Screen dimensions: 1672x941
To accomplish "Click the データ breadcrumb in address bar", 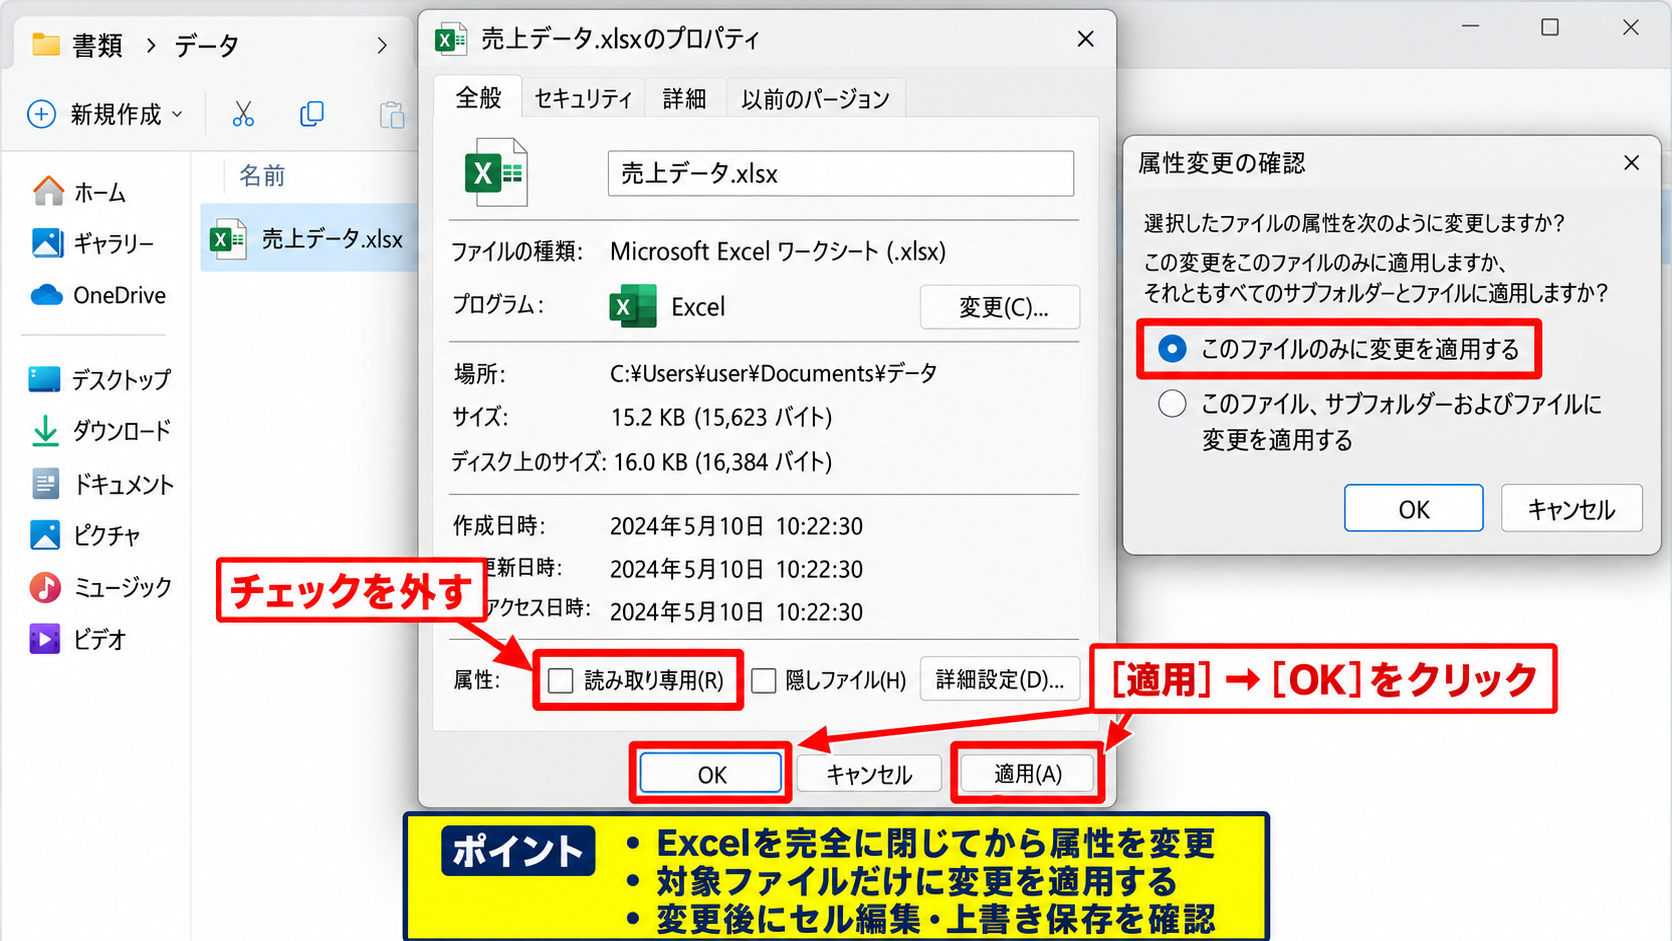I will [x=207, y=45].
